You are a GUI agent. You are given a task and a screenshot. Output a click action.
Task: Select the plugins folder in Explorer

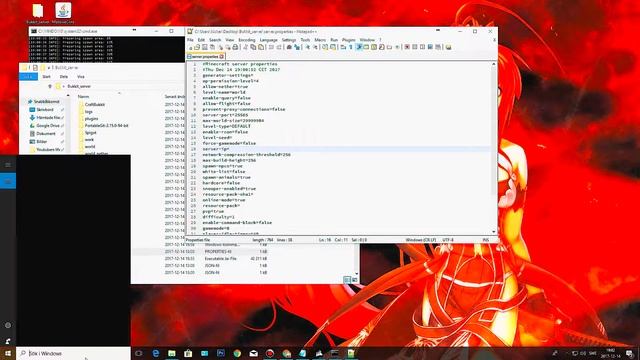(x=91, y=119)
